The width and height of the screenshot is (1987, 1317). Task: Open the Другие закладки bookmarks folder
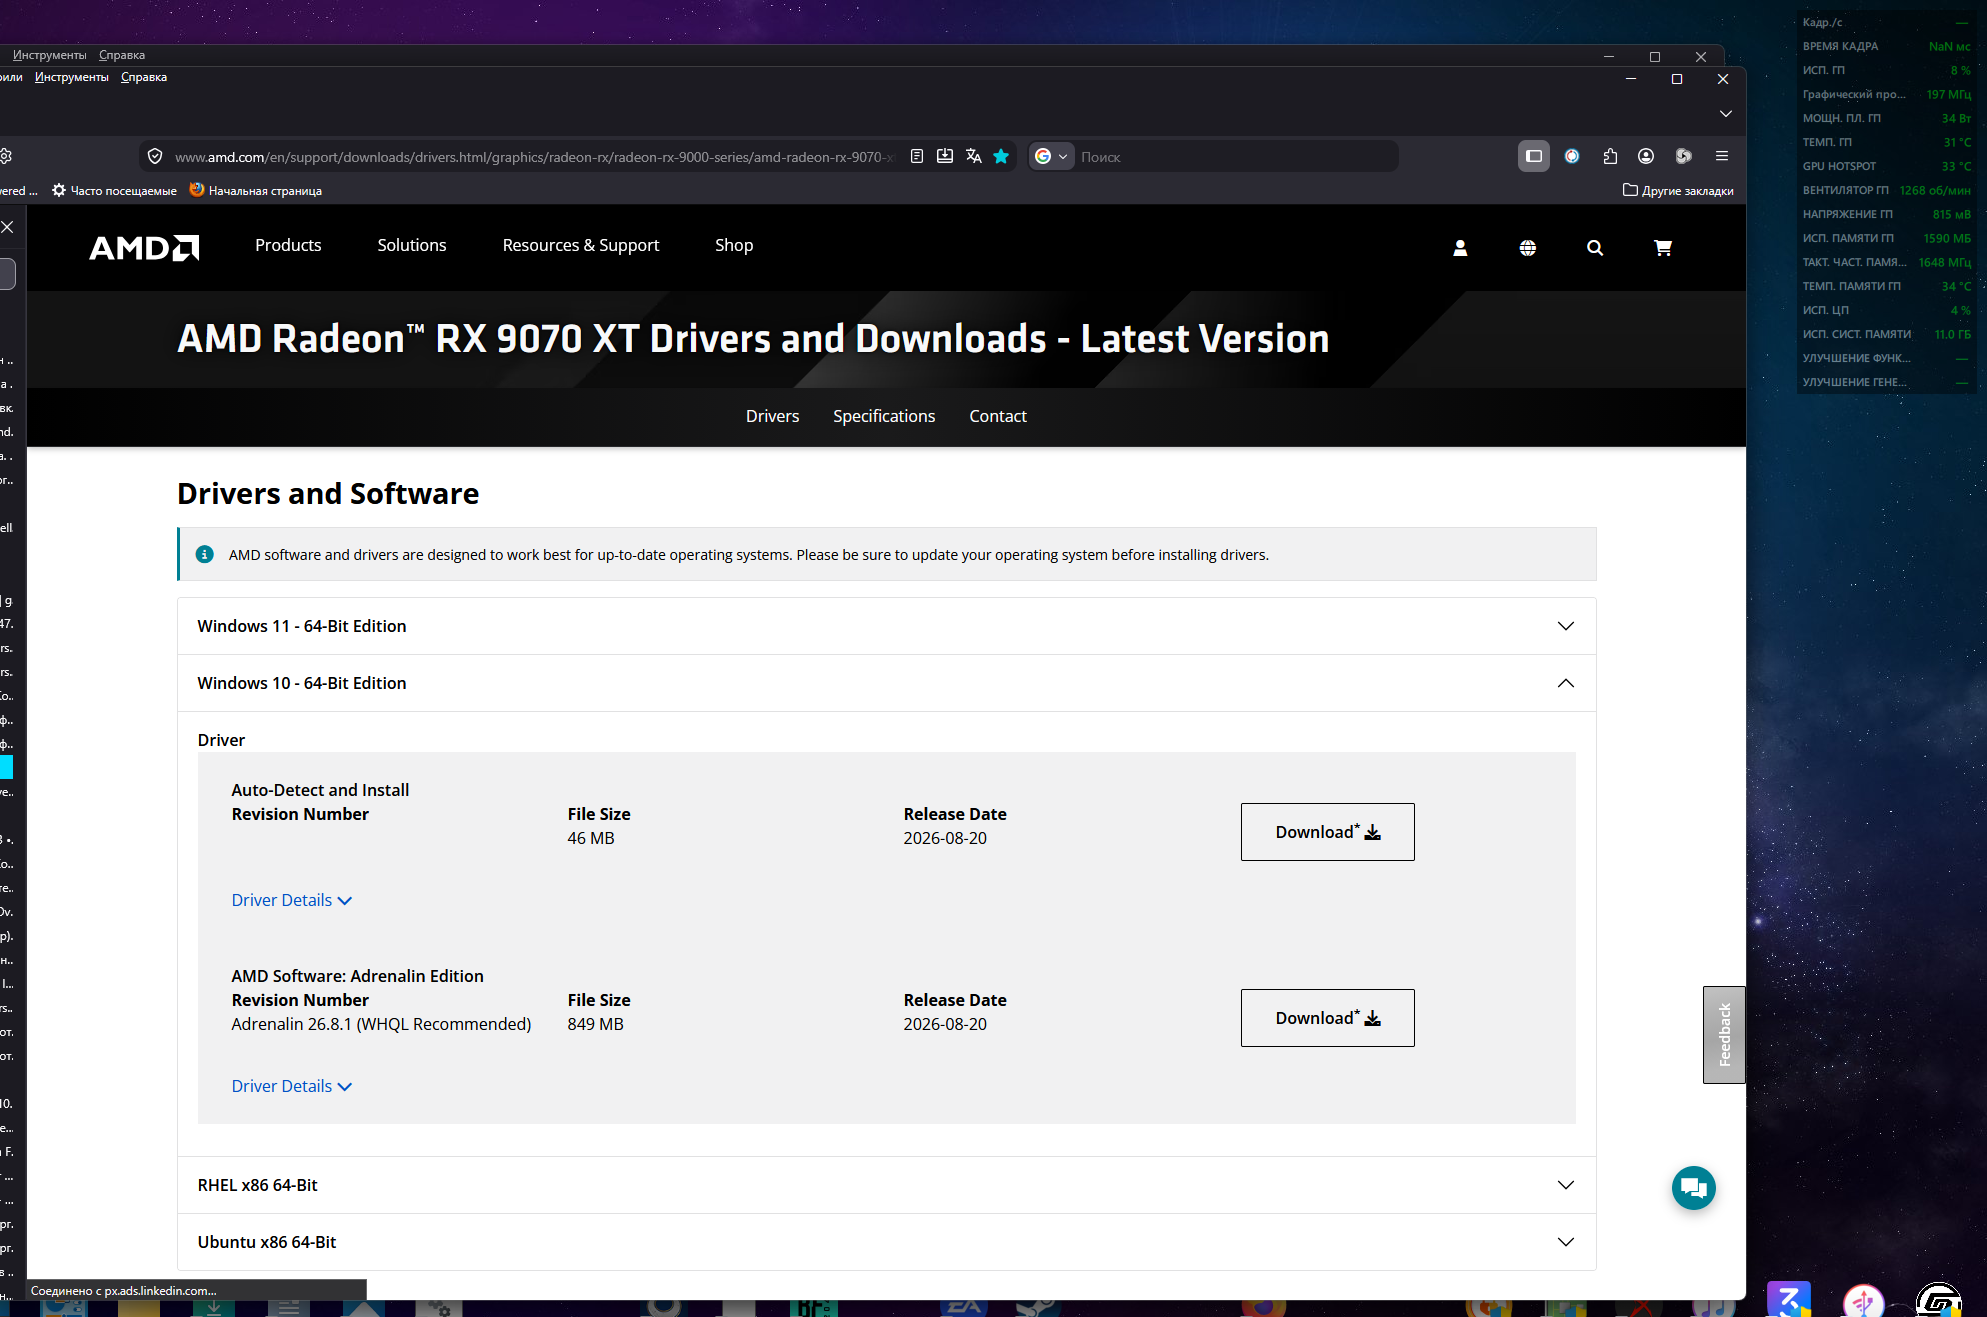[x=1678, y=190]
